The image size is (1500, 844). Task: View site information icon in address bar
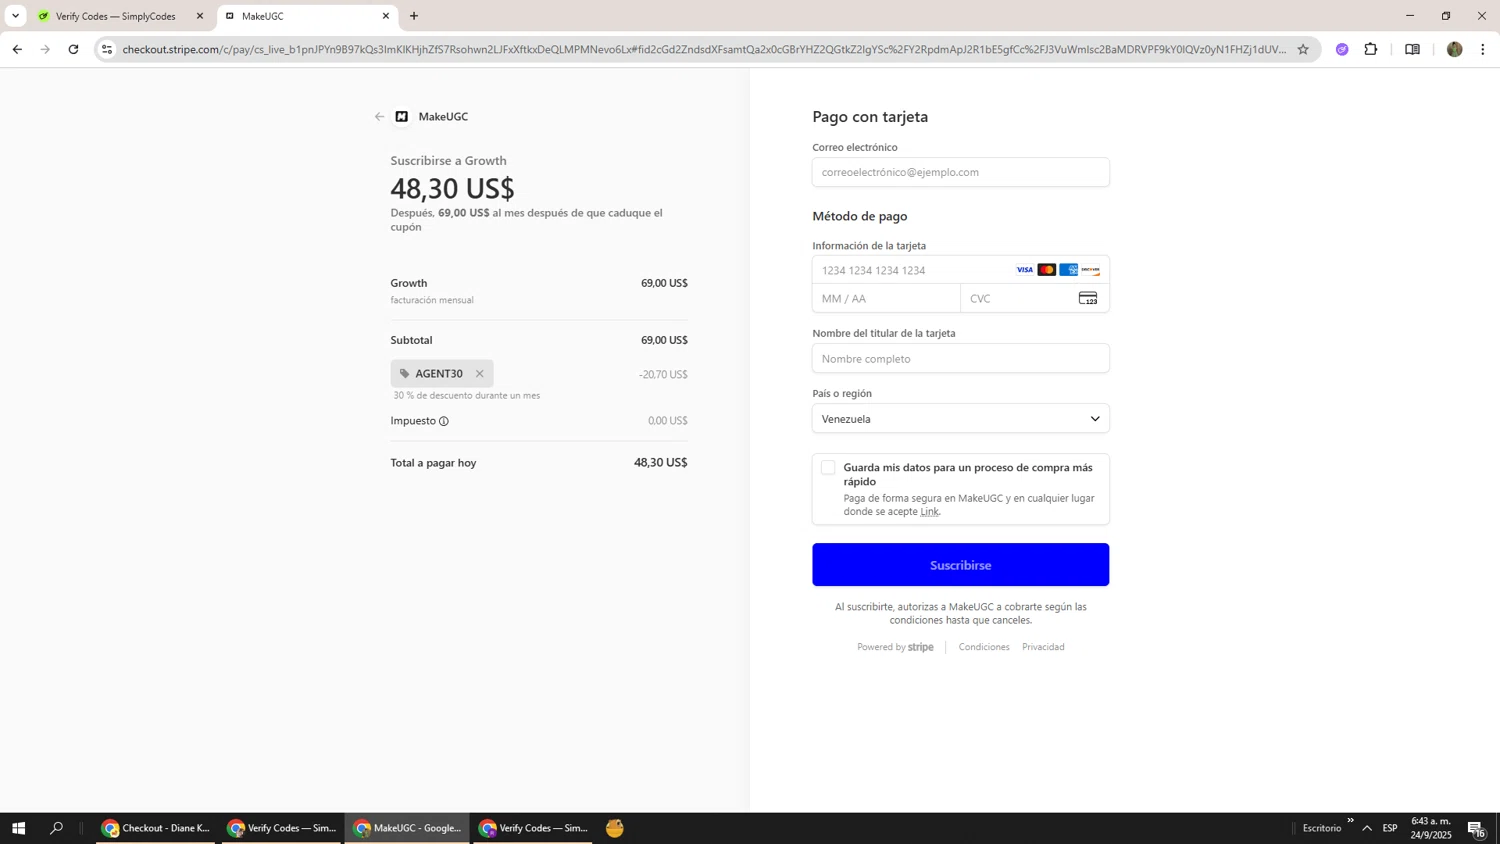(x=107, y=49)
